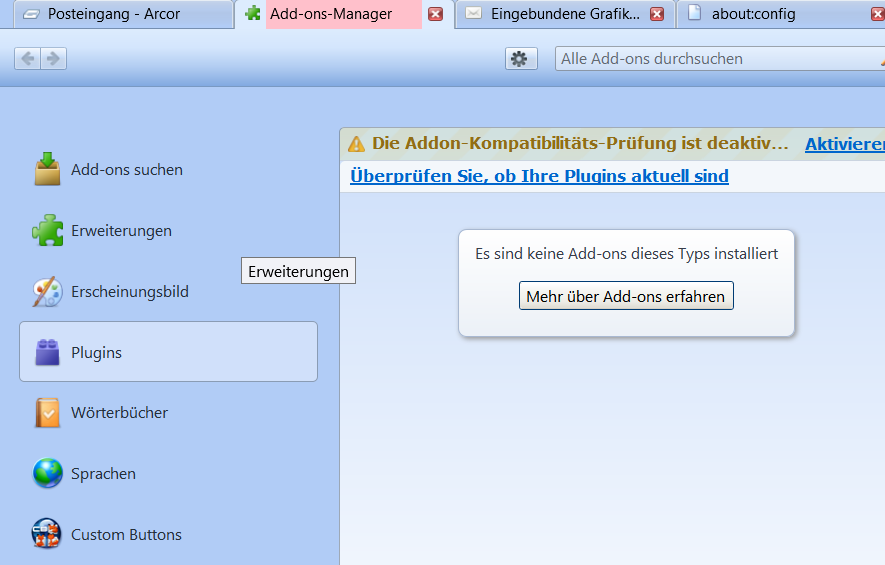Open the gear tools menu button
885x565 pixels.
tap(521, 59)
